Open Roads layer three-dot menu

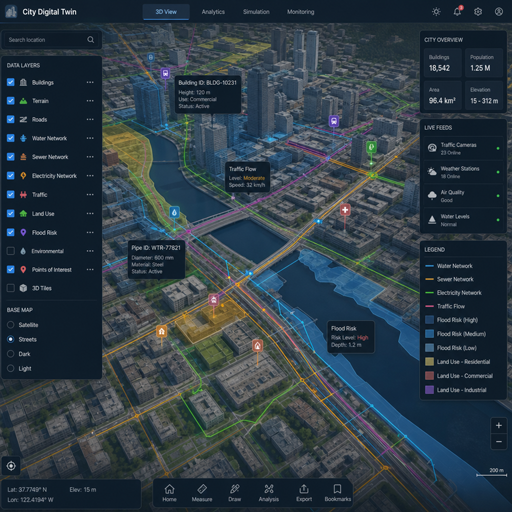[x=90, y=119]
